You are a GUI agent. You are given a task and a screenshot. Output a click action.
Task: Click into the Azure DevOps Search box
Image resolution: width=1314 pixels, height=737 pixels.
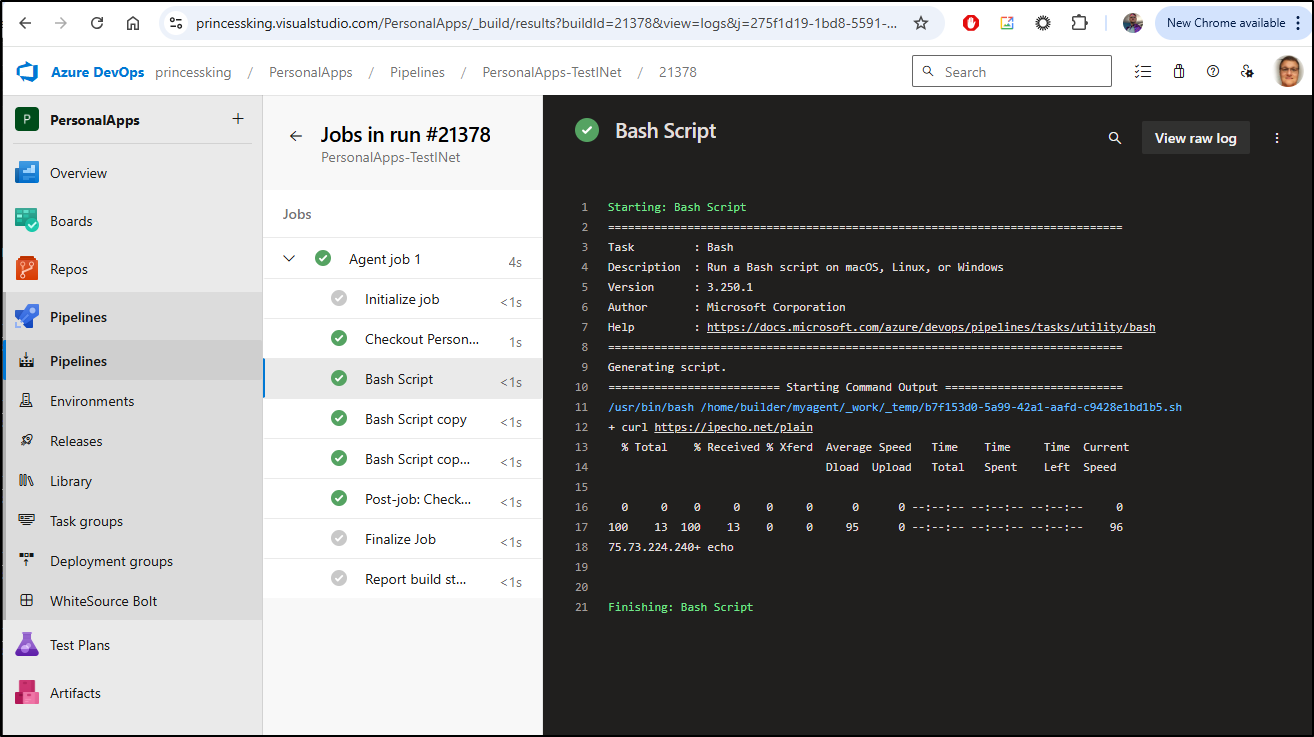tap(1012, 72)
